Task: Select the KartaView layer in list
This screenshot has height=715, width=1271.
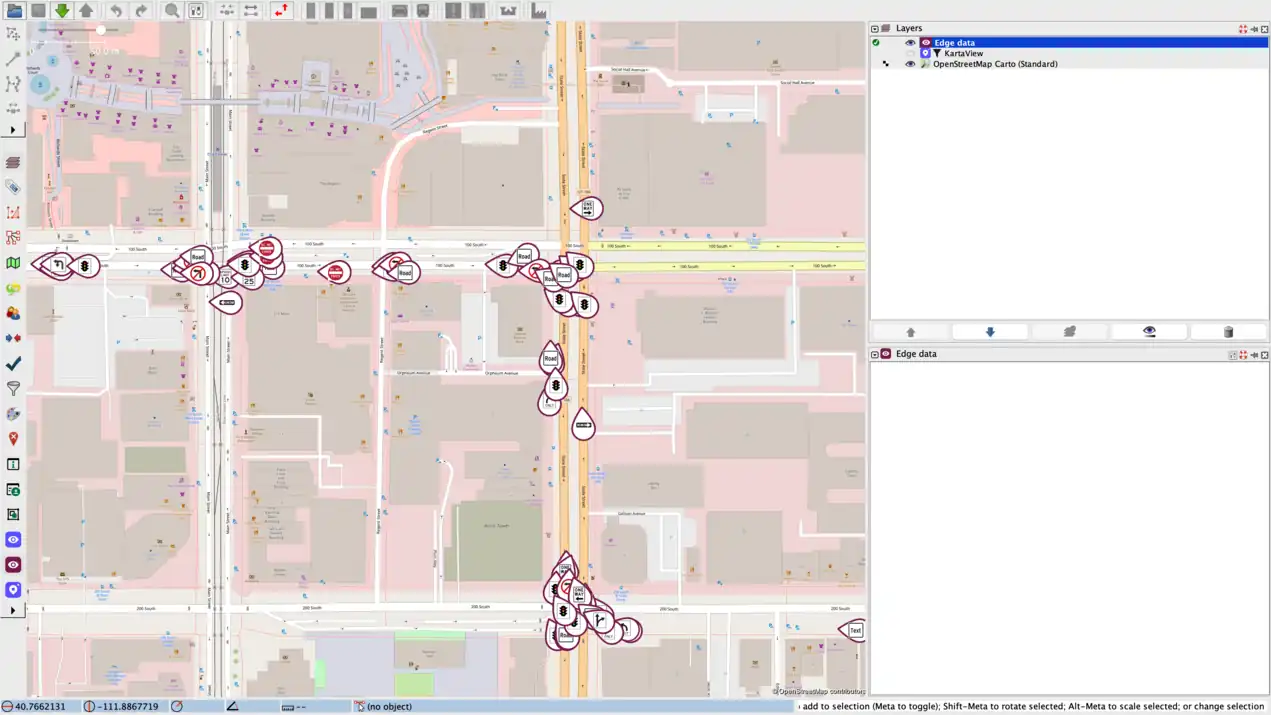Action: (x=963, y=53)
